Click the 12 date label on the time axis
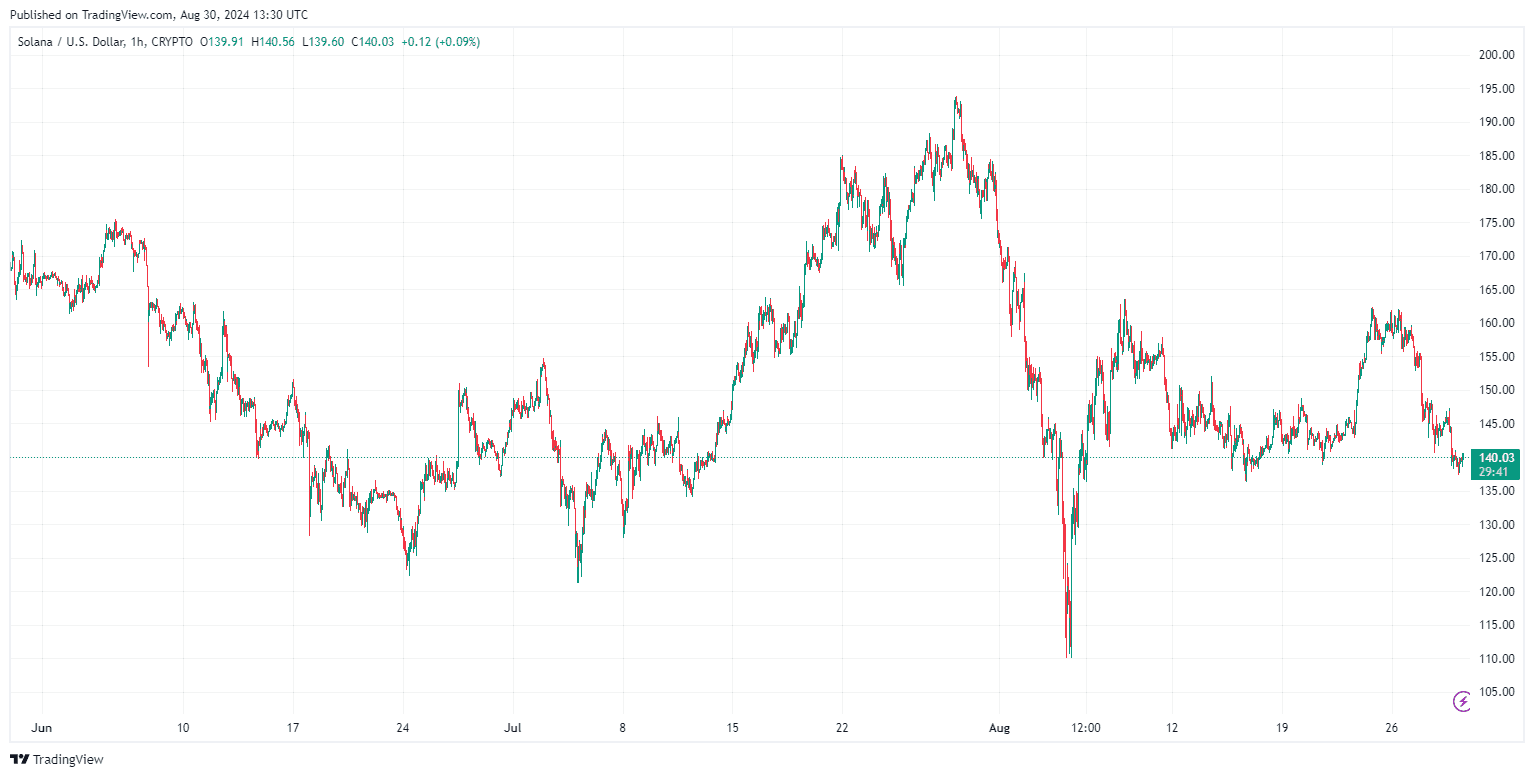This screenshot has height=777, width=1534. pyautogui.click(x=1172, y=728)
